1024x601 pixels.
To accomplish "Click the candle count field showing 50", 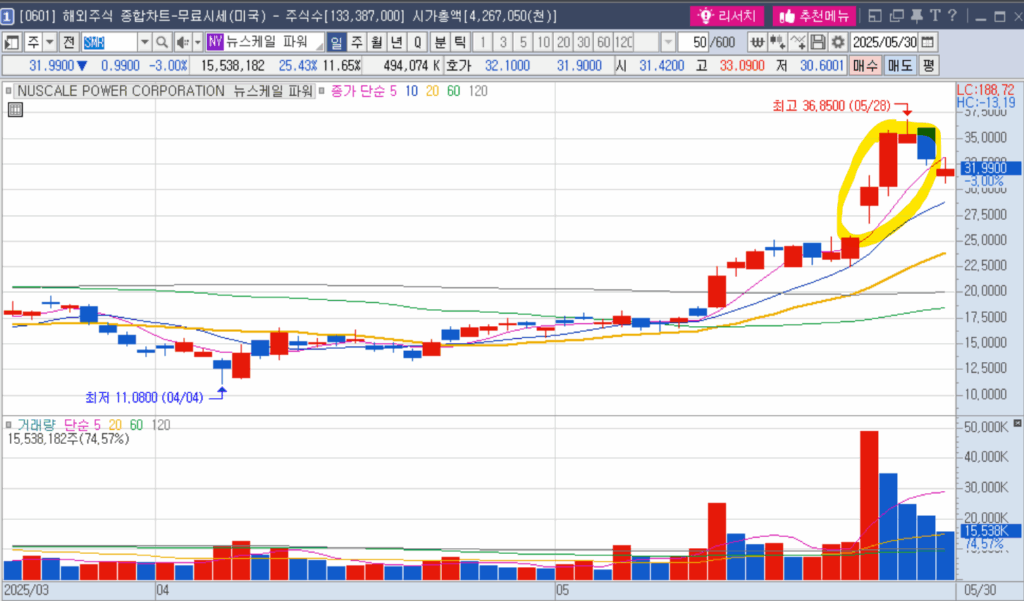I will (x=694, y=42).
